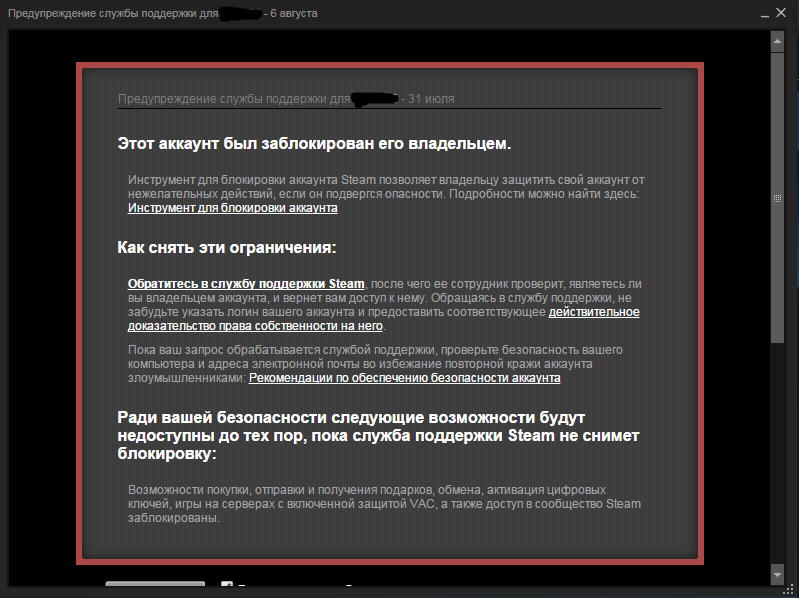Open the "действительное доказательство права собственности" link

point(594,312)
